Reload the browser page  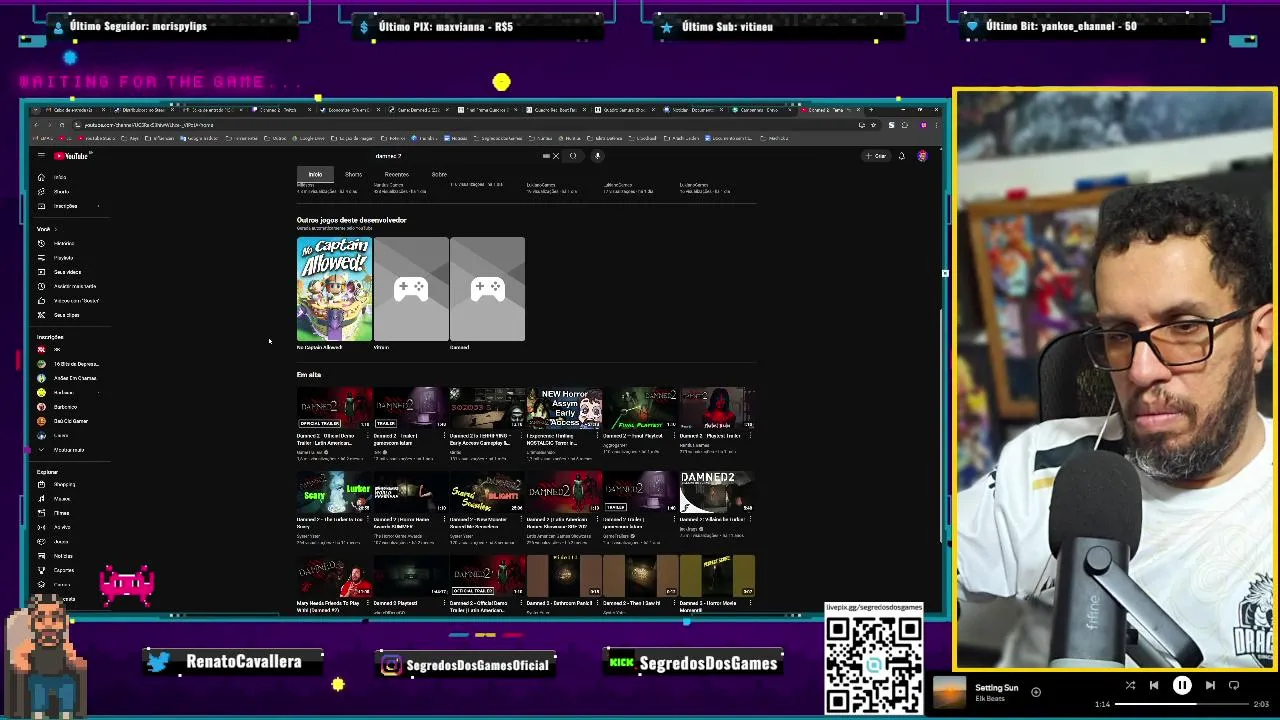[62, 125]
